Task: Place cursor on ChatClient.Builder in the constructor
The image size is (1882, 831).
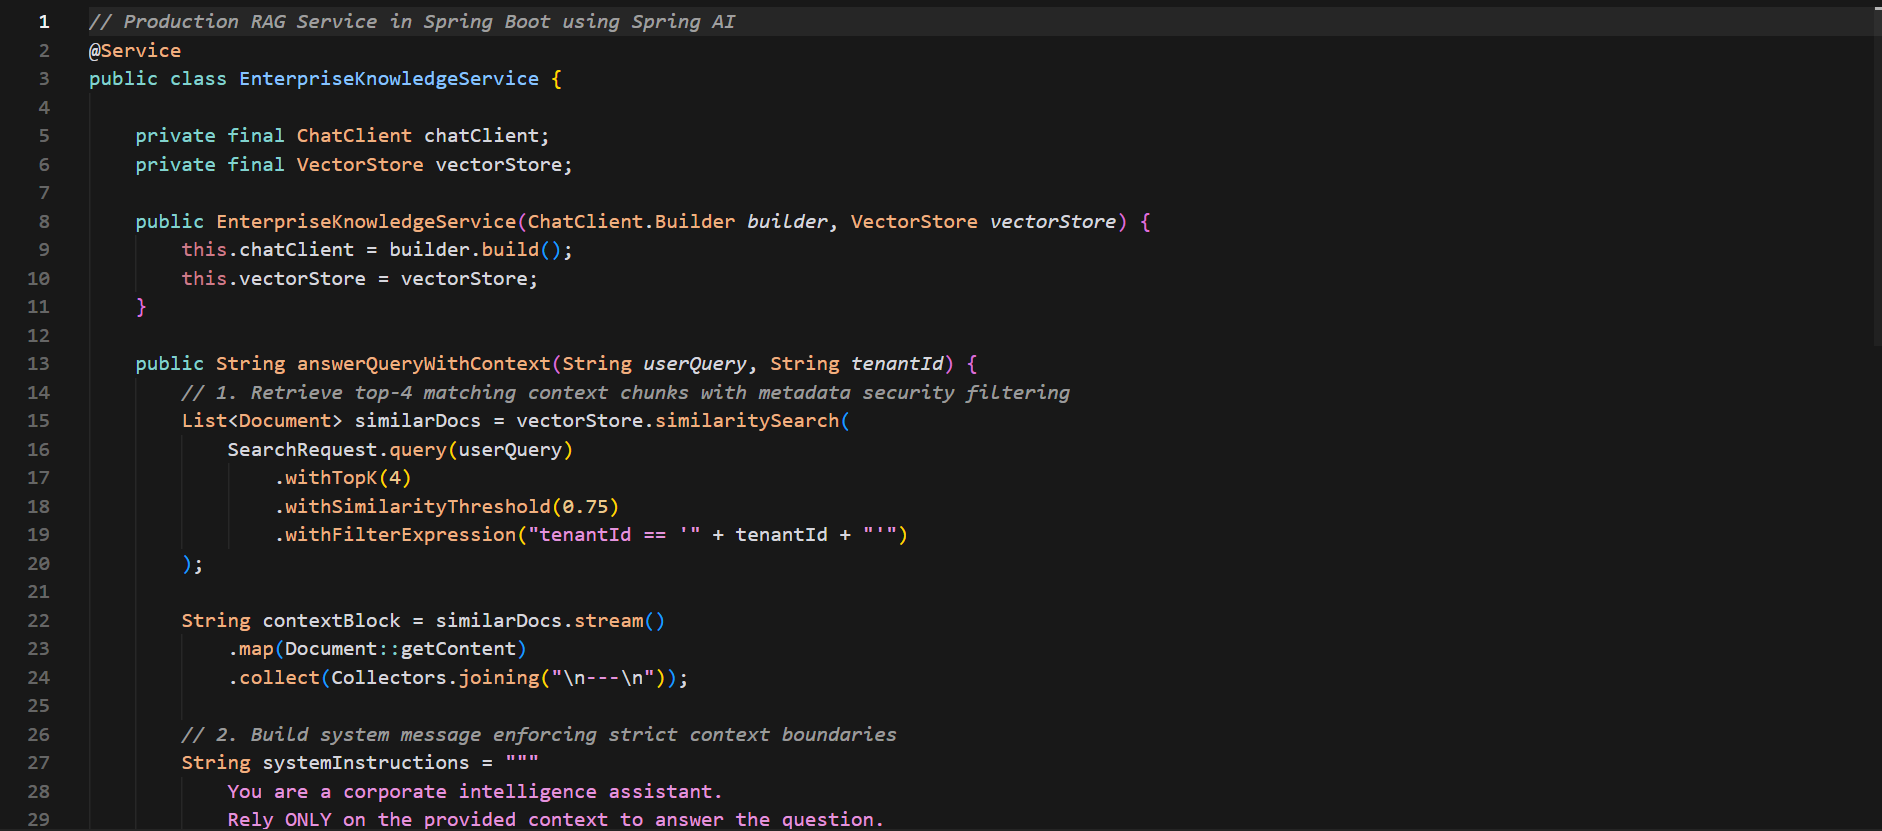Action: pos(631,222)
